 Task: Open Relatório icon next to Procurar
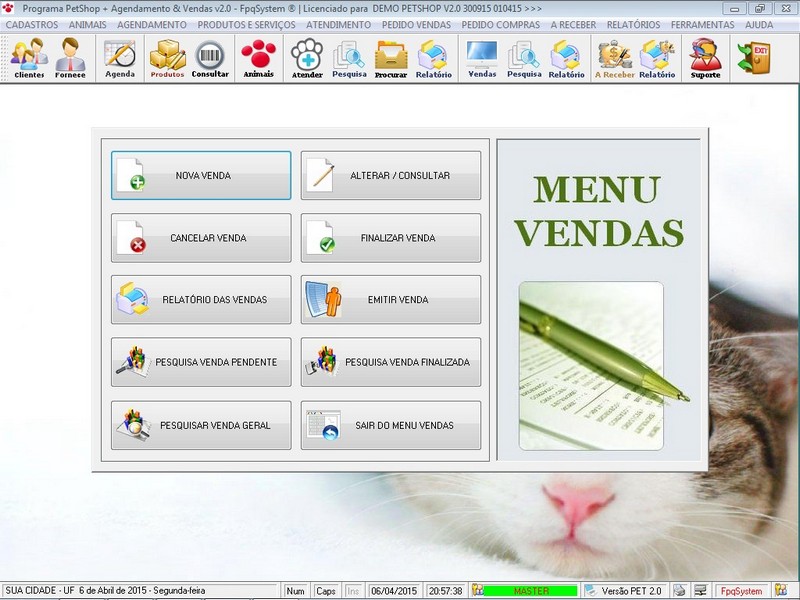point(434,59)
